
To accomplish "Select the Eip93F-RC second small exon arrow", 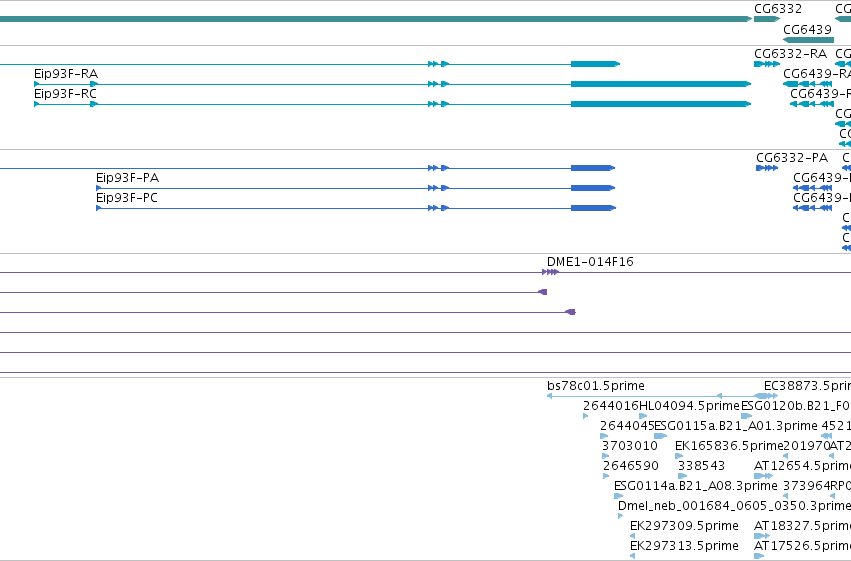I will [94, 104].
